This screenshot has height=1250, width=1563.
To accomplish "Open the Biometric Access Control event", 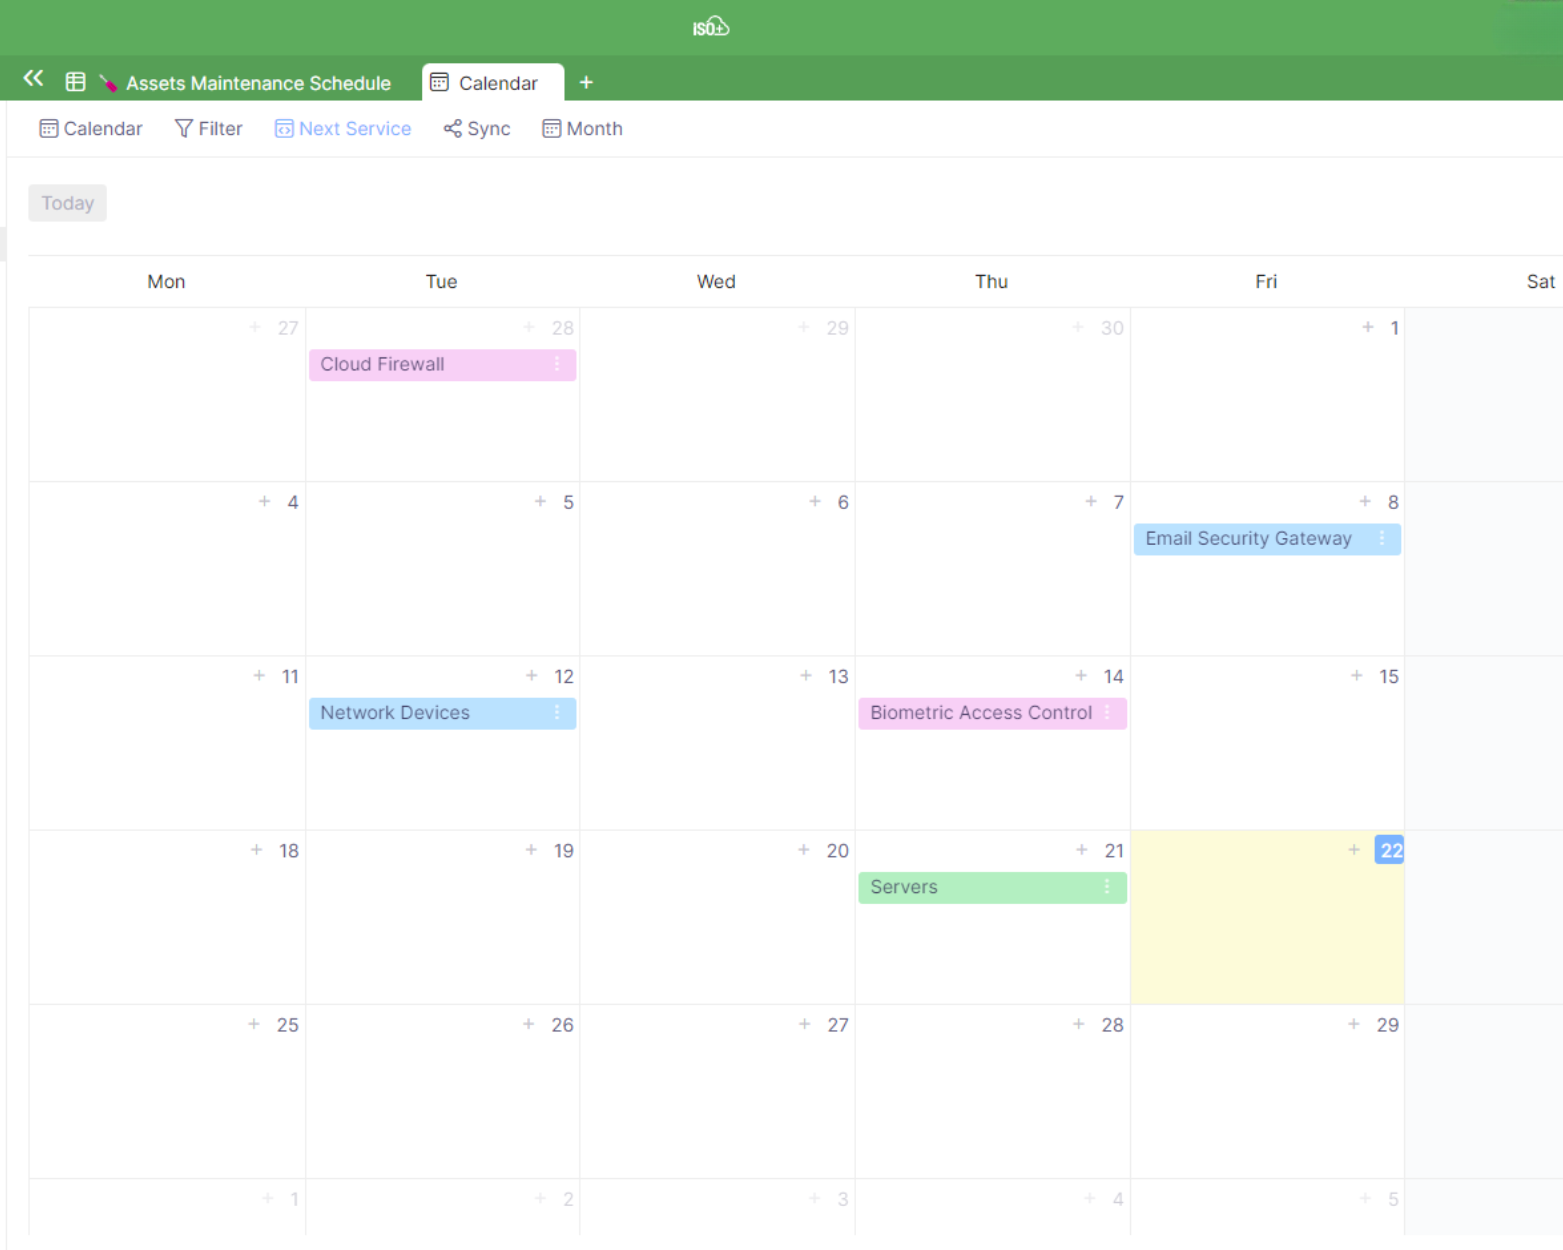I will tap(980, 713).
